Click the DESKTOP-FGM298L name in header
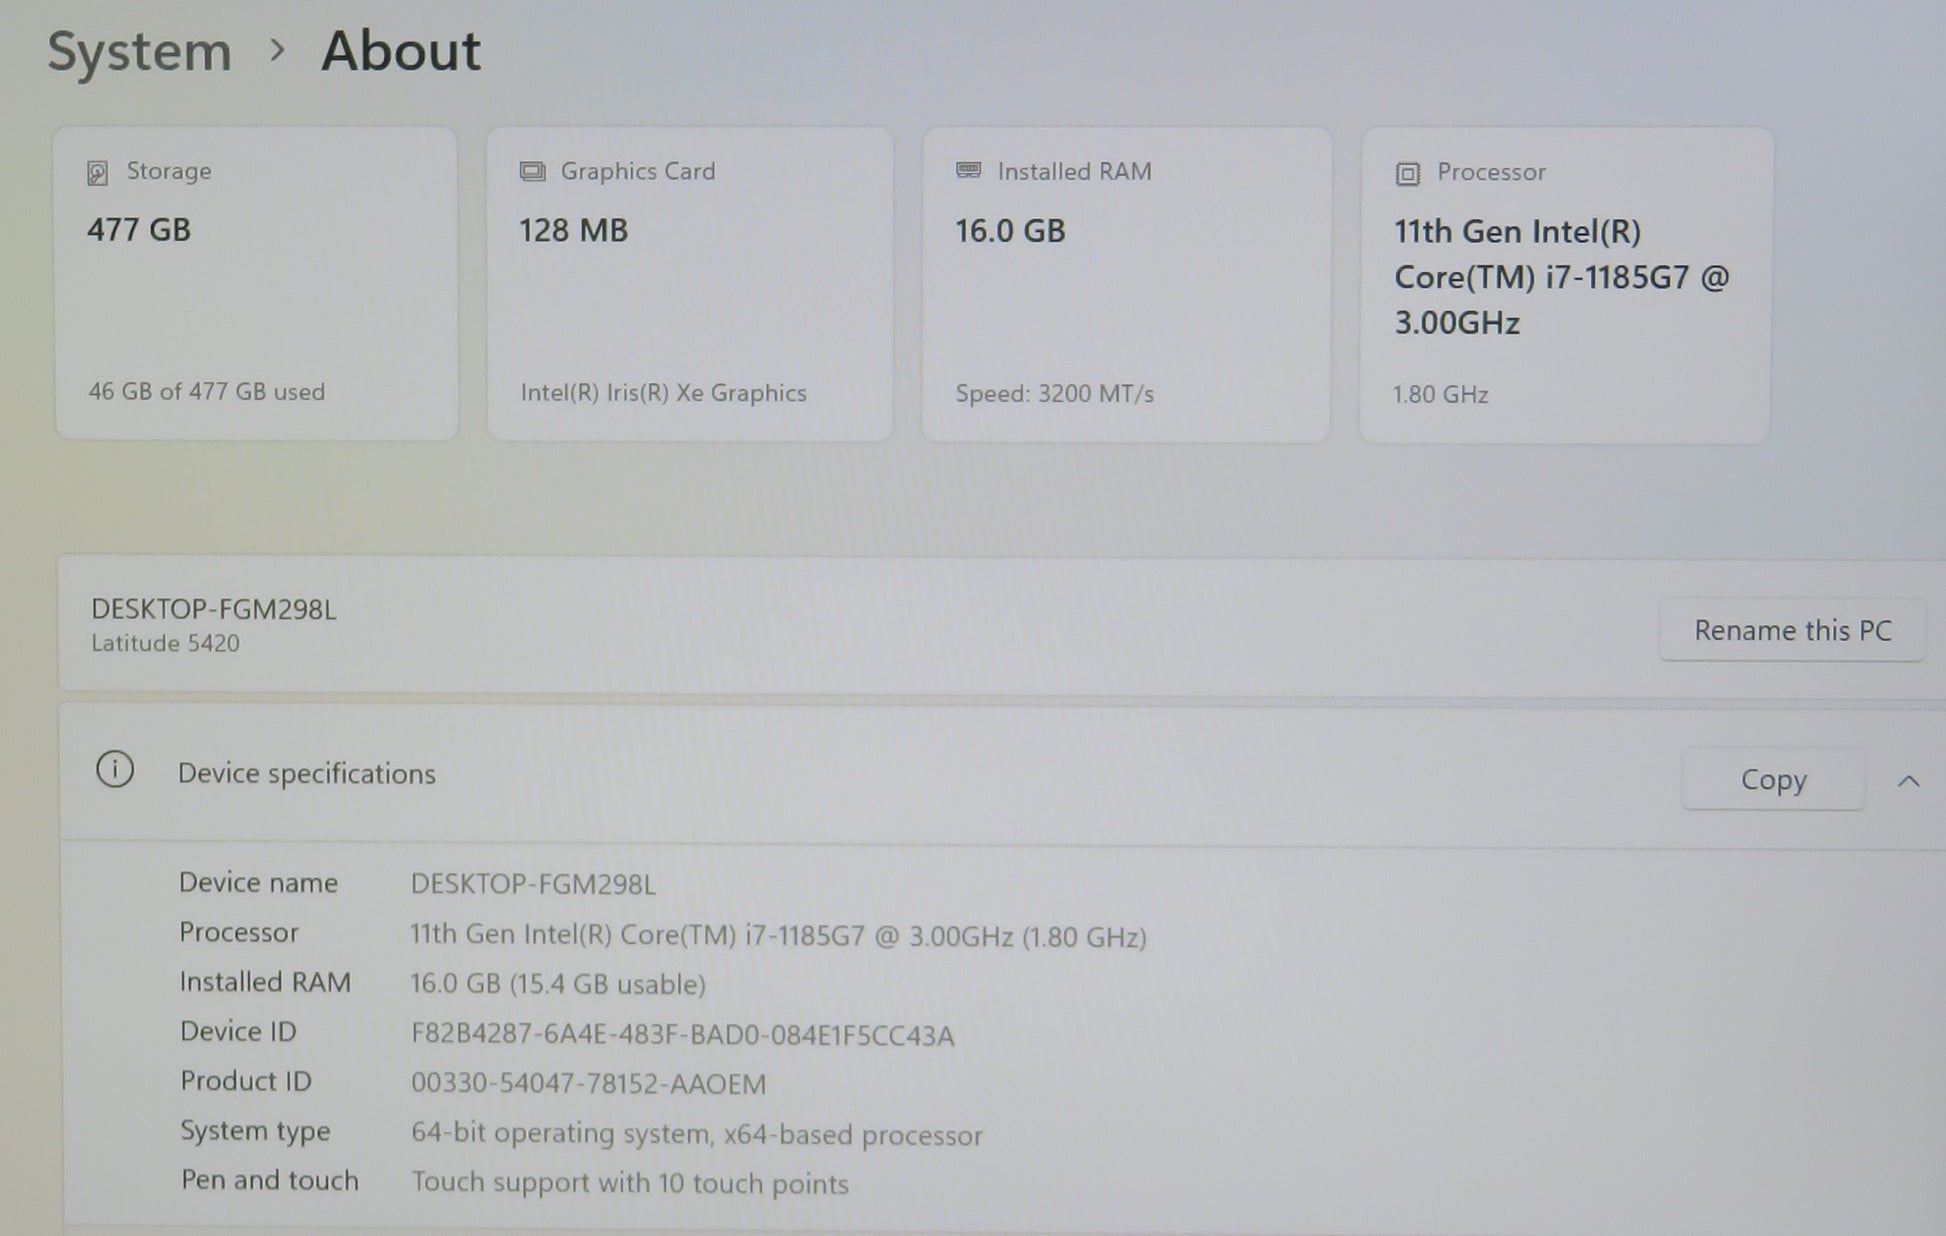The height and width of the screenshot is (1236, 1946). click(214, 609)
